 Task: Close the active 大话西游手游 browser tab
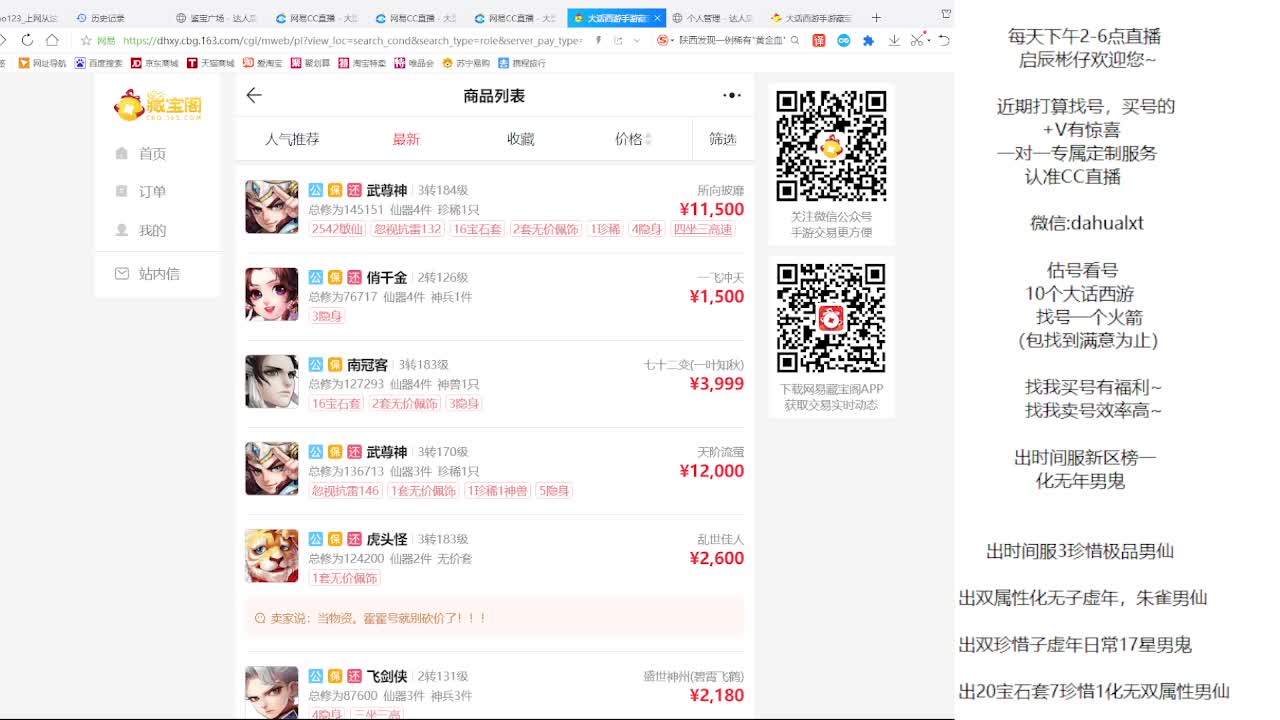658,18
